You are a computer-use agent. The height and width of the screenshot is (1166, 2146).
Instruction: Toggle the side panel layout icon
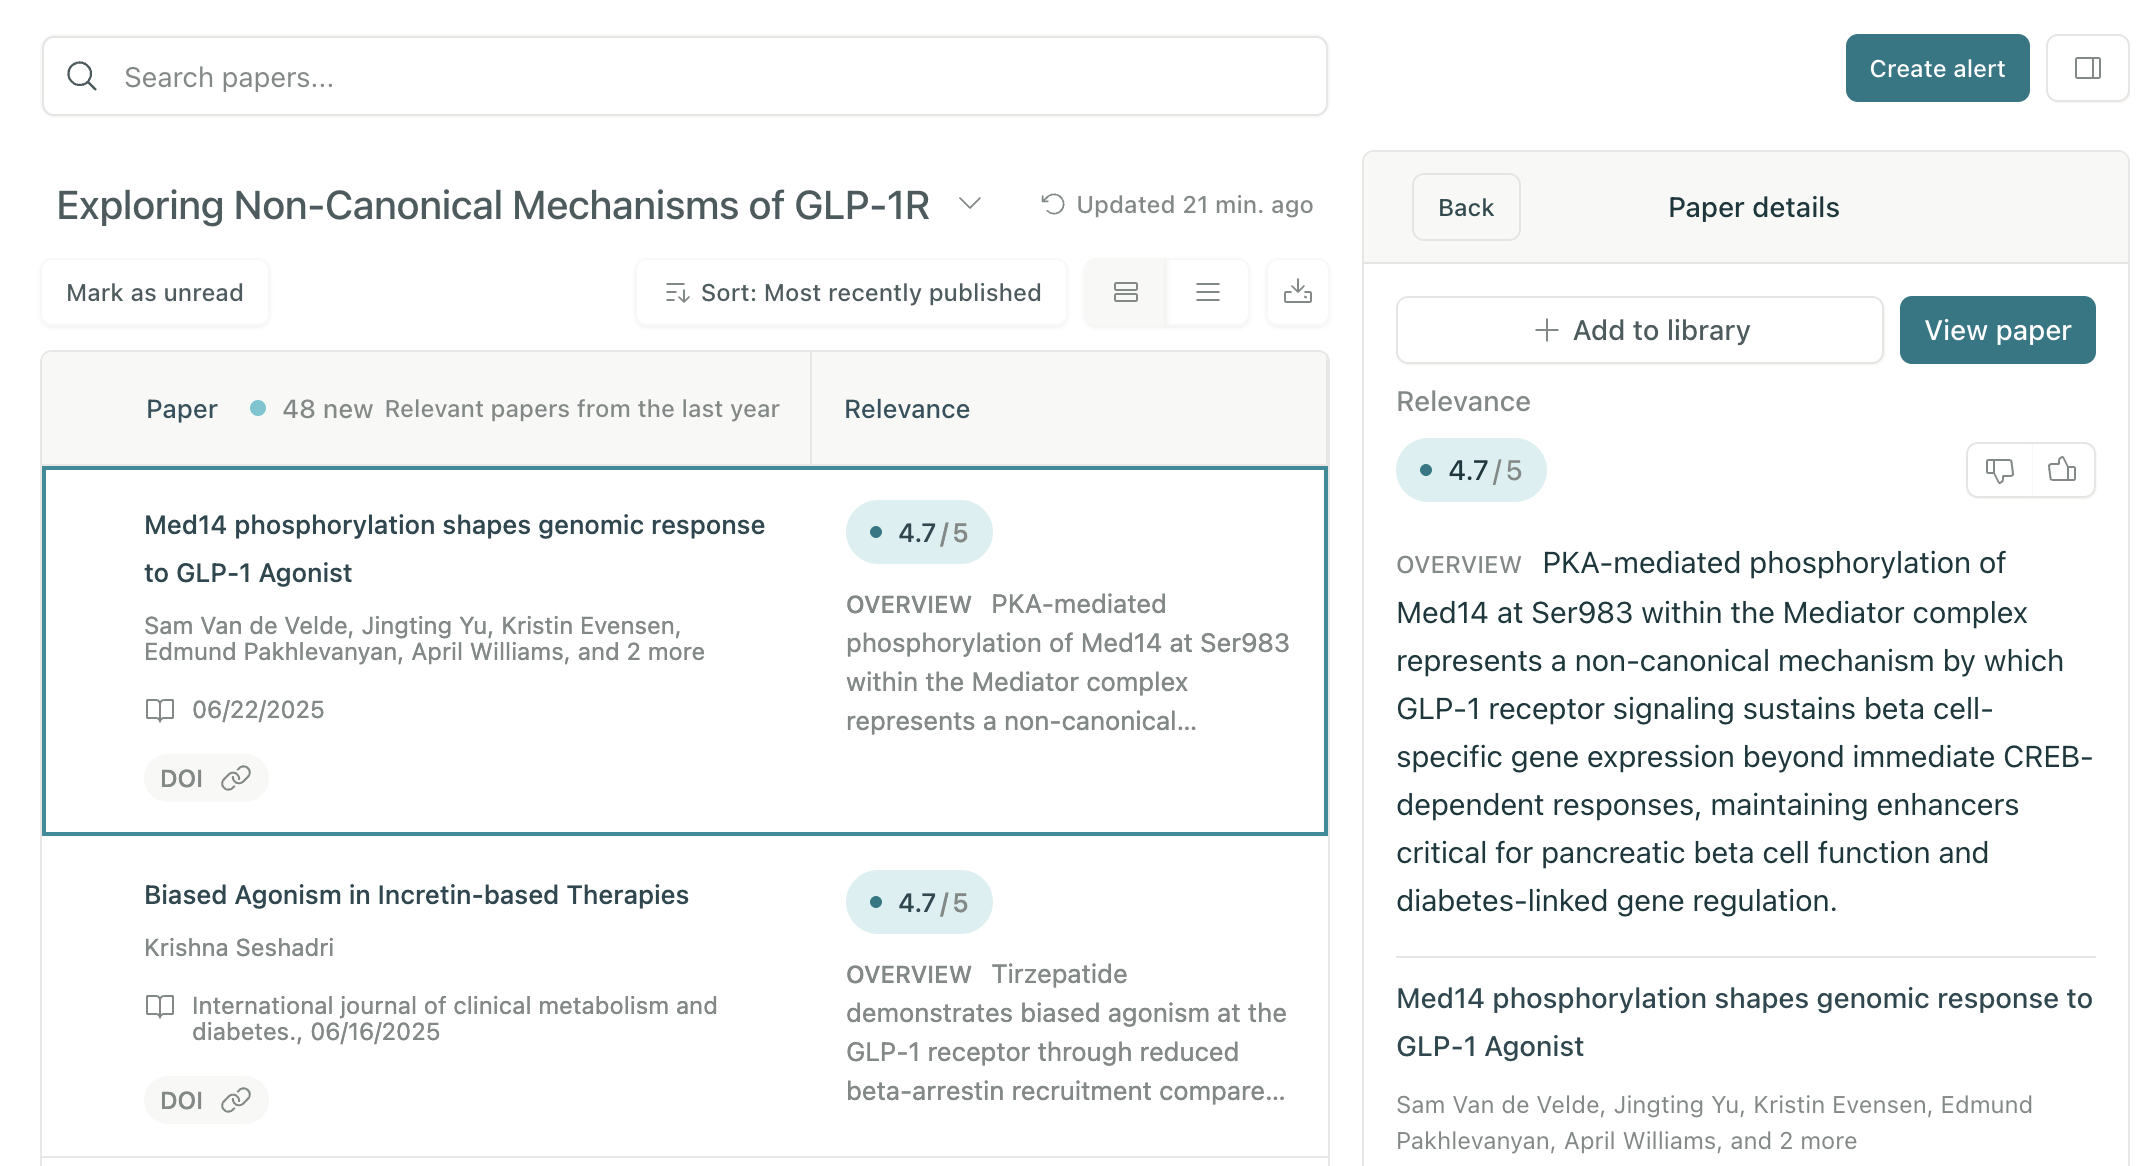point(2087,68)
